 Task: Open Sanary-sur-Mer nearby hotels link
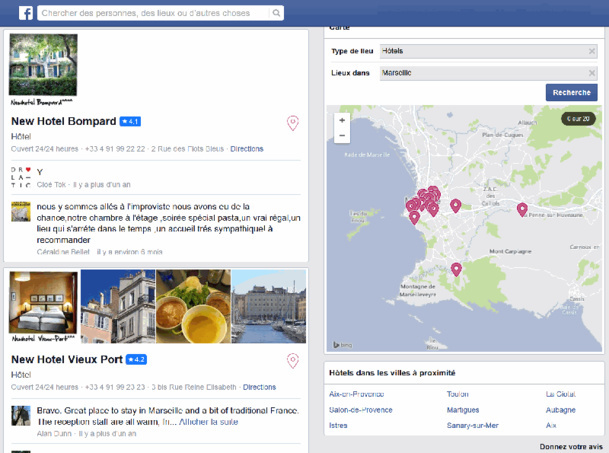pyautogui.click(x=472, y=425)
